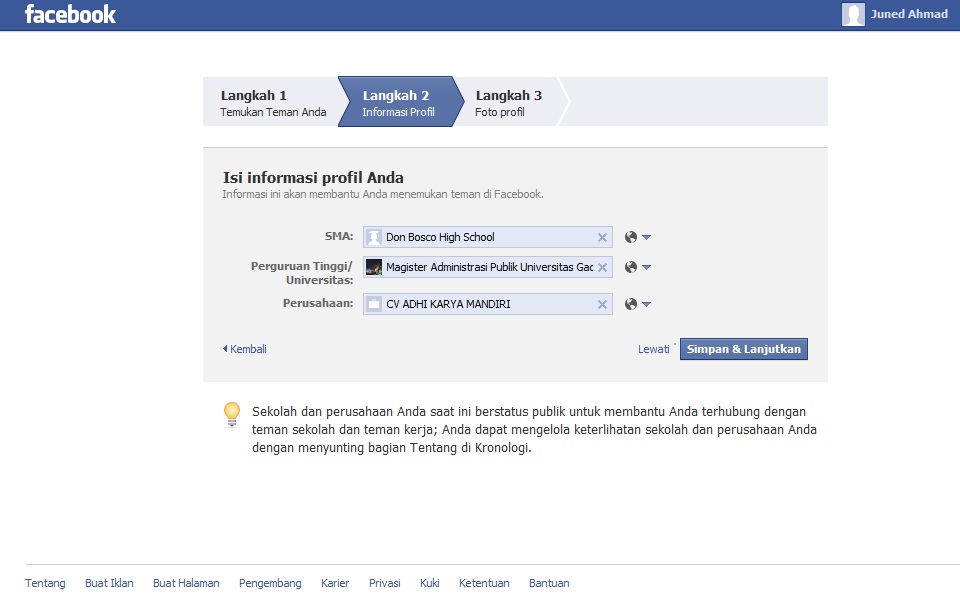The image size is (960, 615).
Task: Select Langkah 2 Informasi Profil step
Action: pyautogui.click(x=399, y=102)
